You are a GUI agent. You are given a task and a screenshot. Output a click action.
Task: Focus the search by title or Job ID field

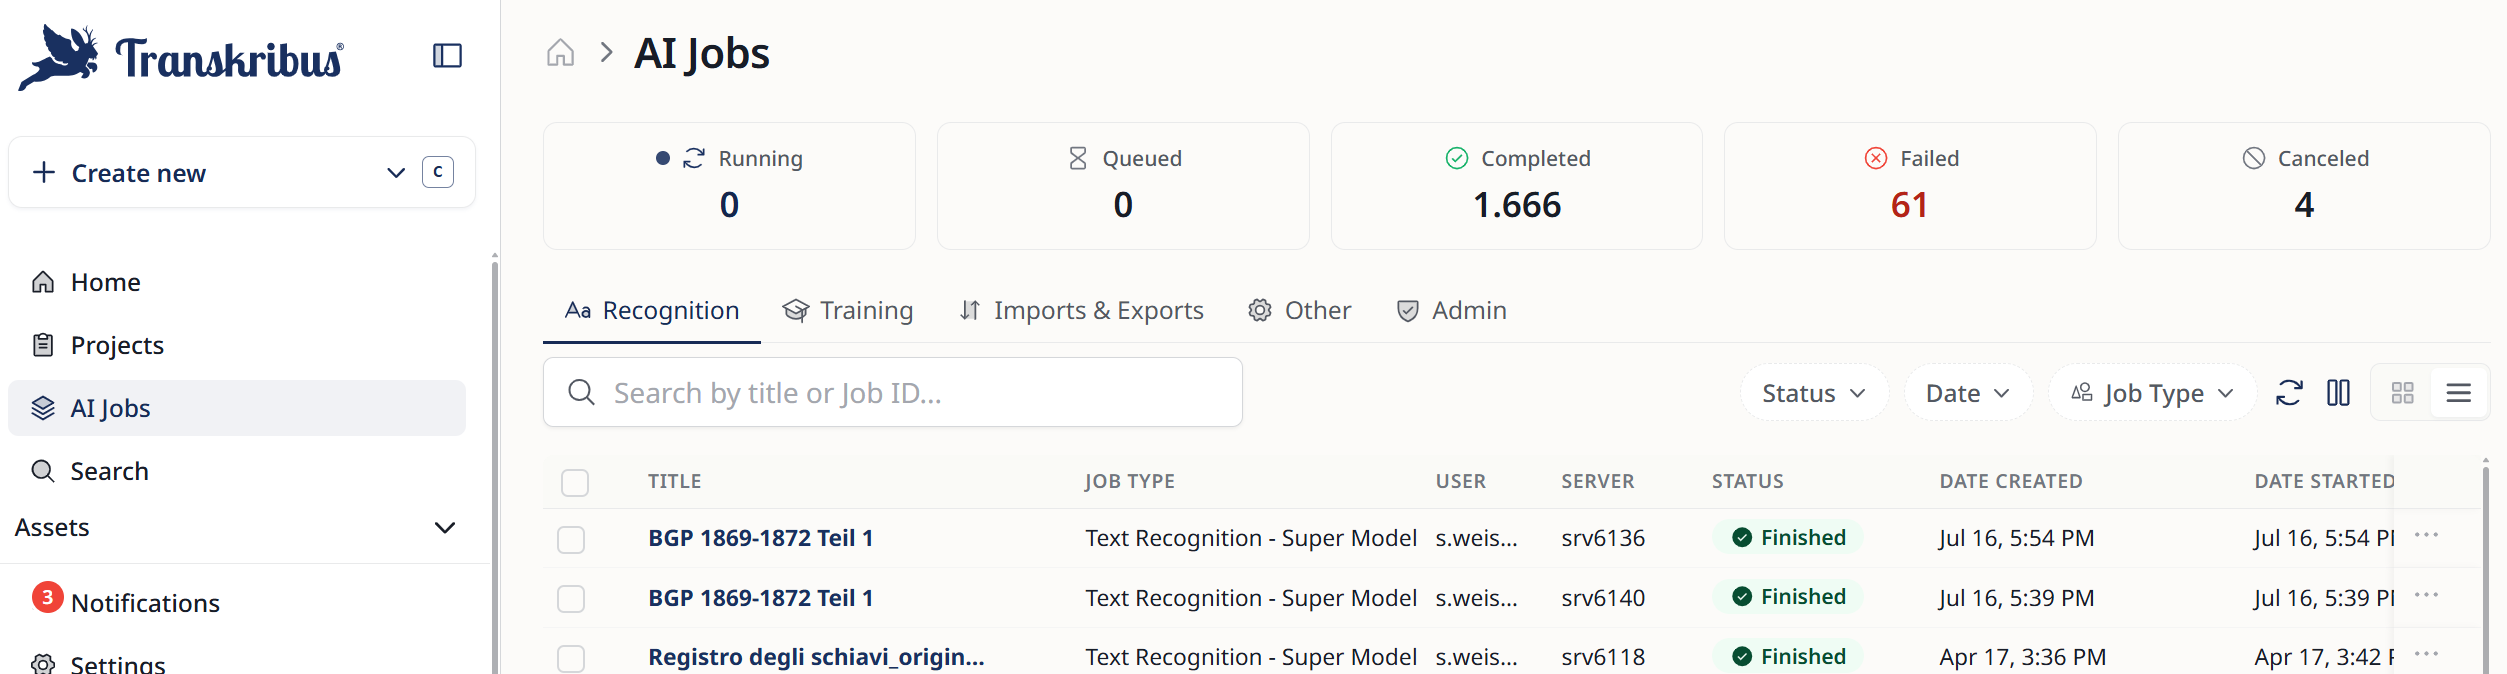coord(892,393)
